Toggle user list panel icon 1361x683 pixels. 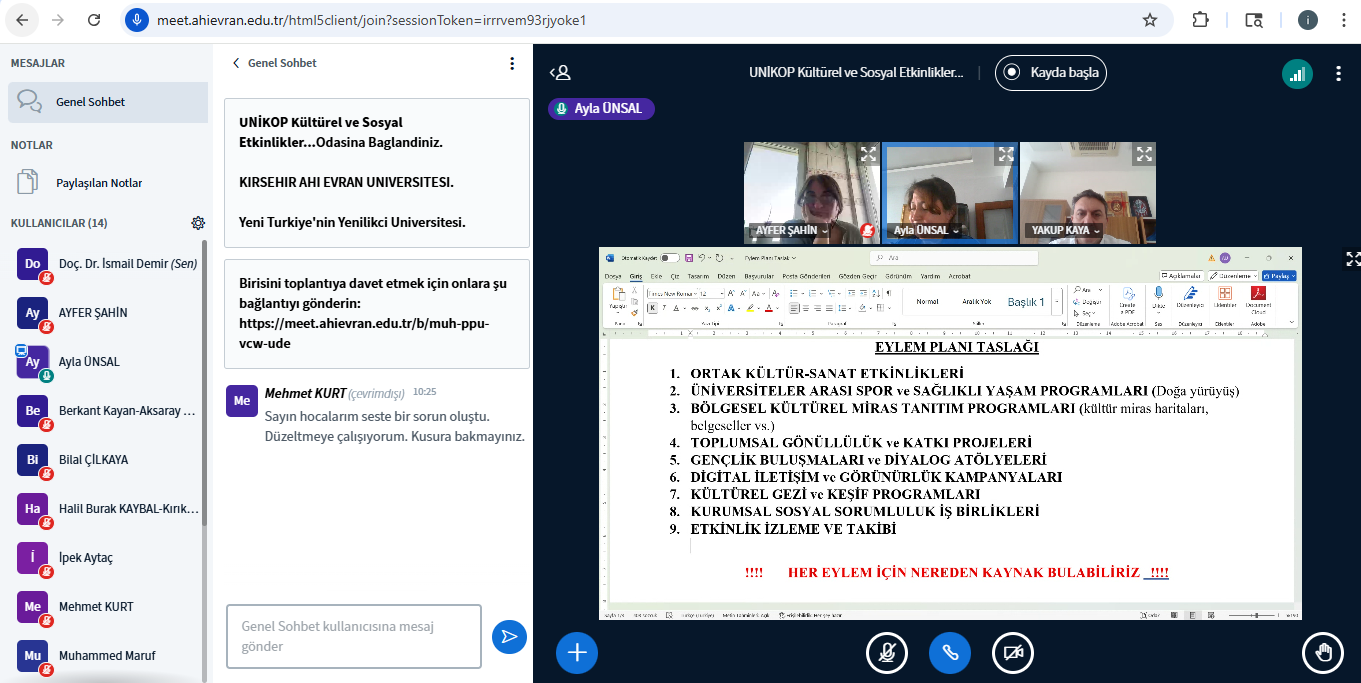coord(561,73)
